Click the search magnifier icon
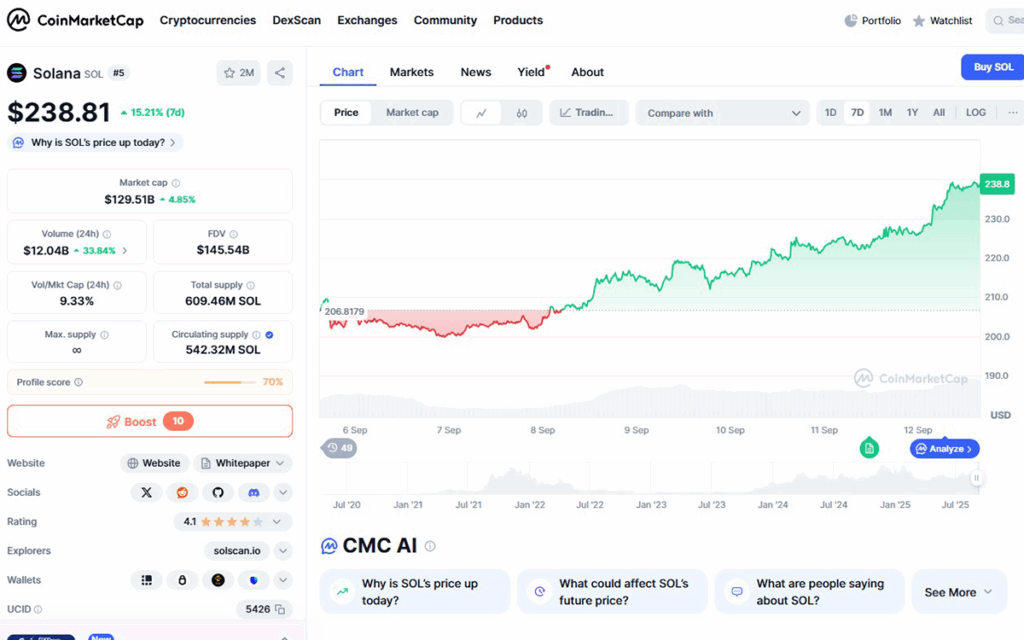This screenshot has width=1024, height=640. (998, 21)
